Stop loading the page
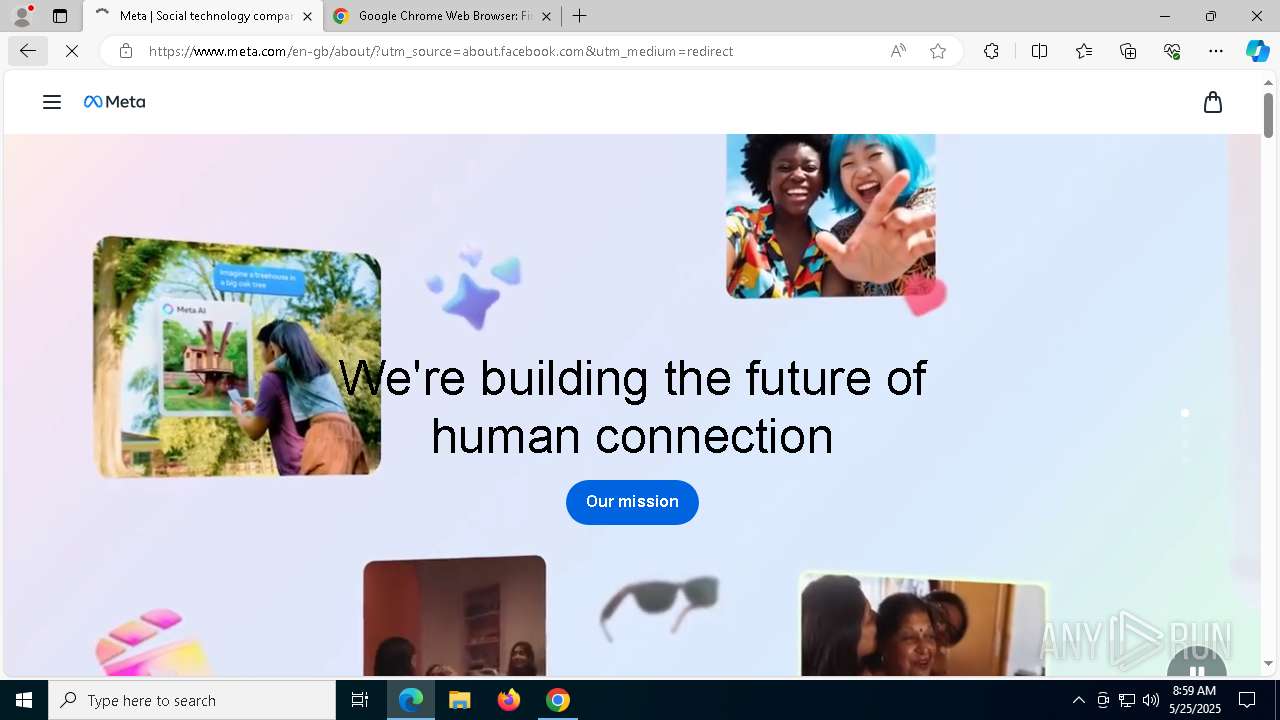Viewport: 1280px width, 720px height. pyautogui.click(x=72, y=51)
